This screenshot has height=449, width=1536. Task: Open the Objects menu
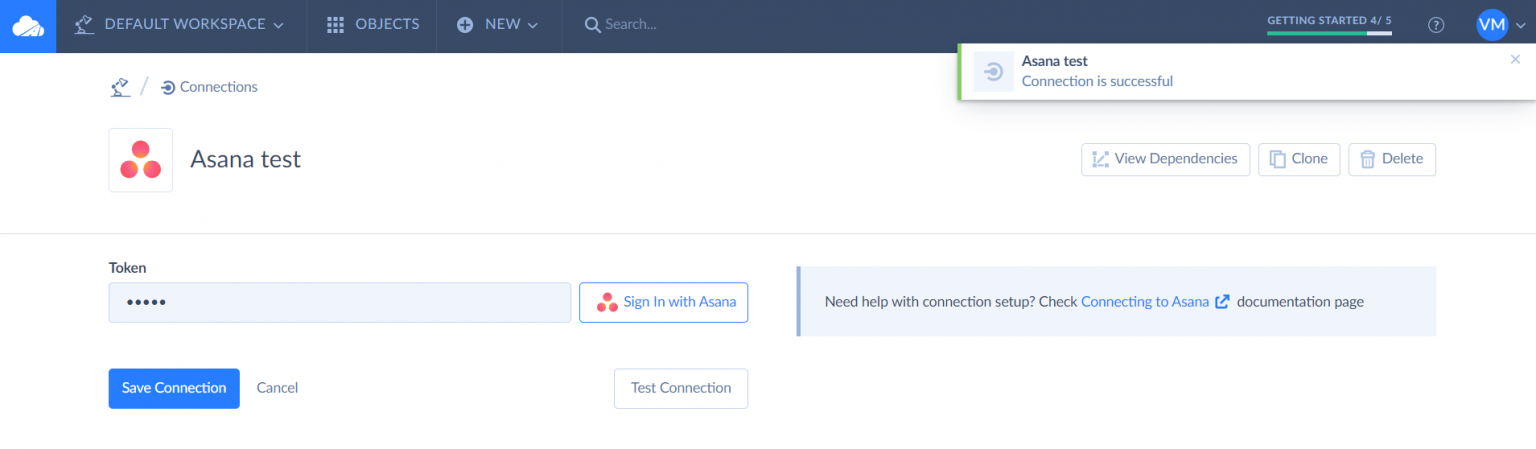pos(373,25)
